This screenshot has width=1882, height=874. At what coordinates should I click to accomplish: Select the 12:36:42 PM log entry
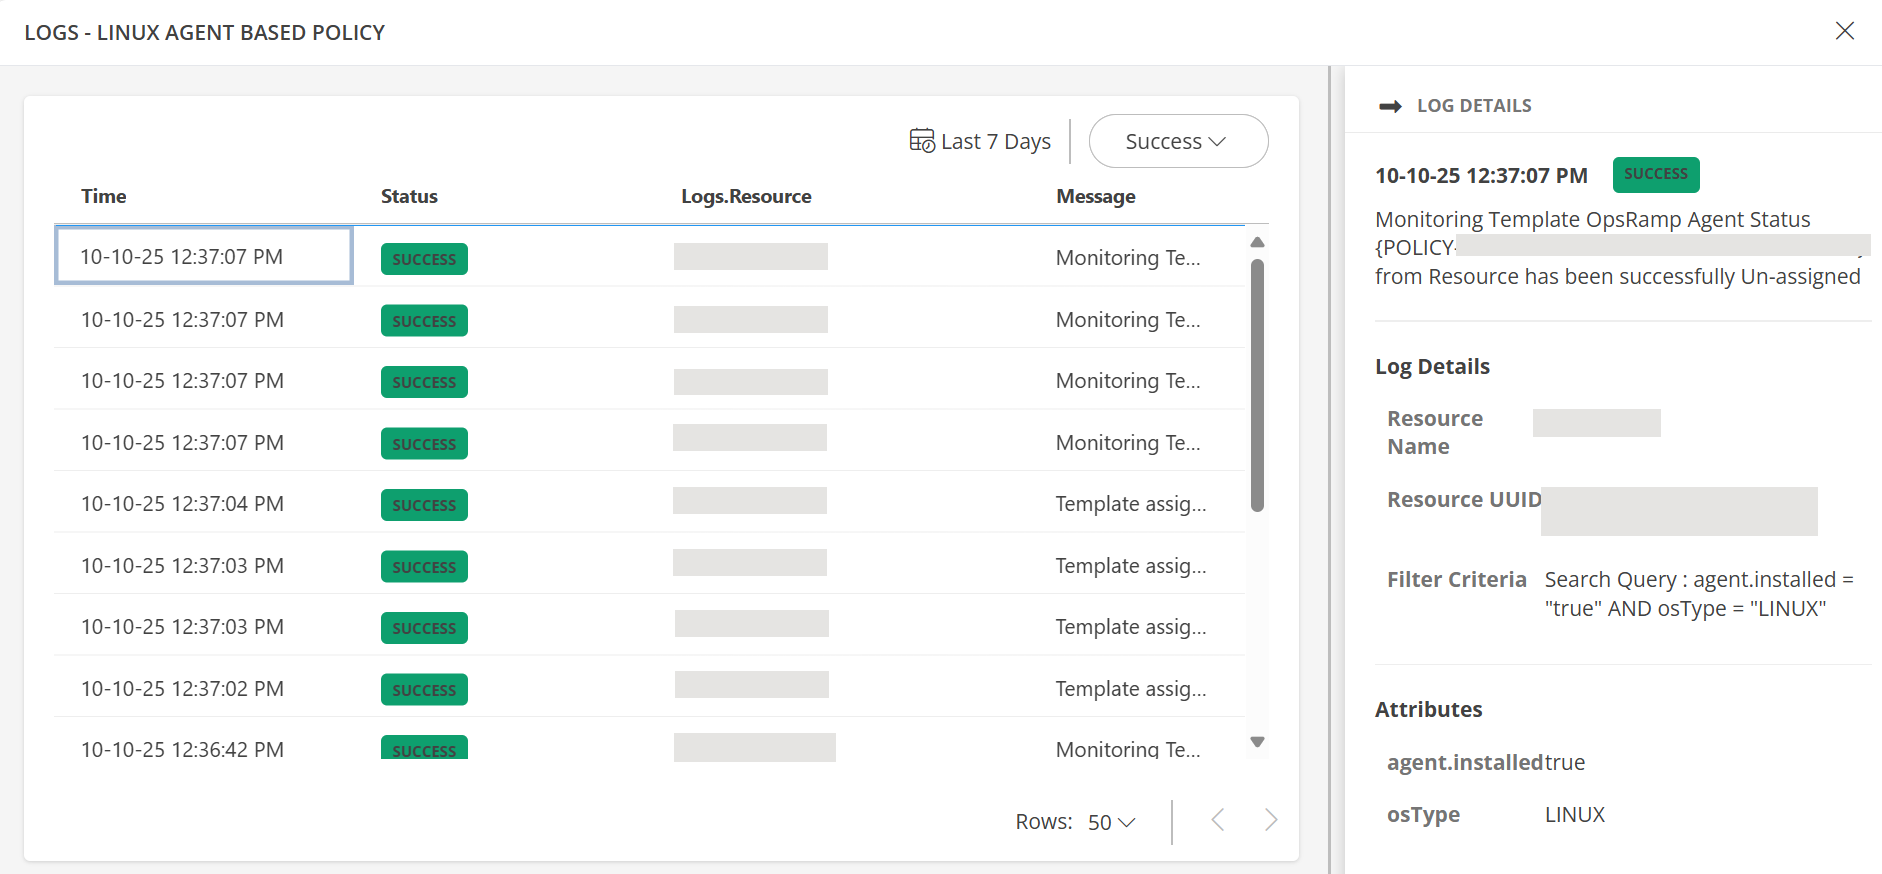(x=182, y=749)
